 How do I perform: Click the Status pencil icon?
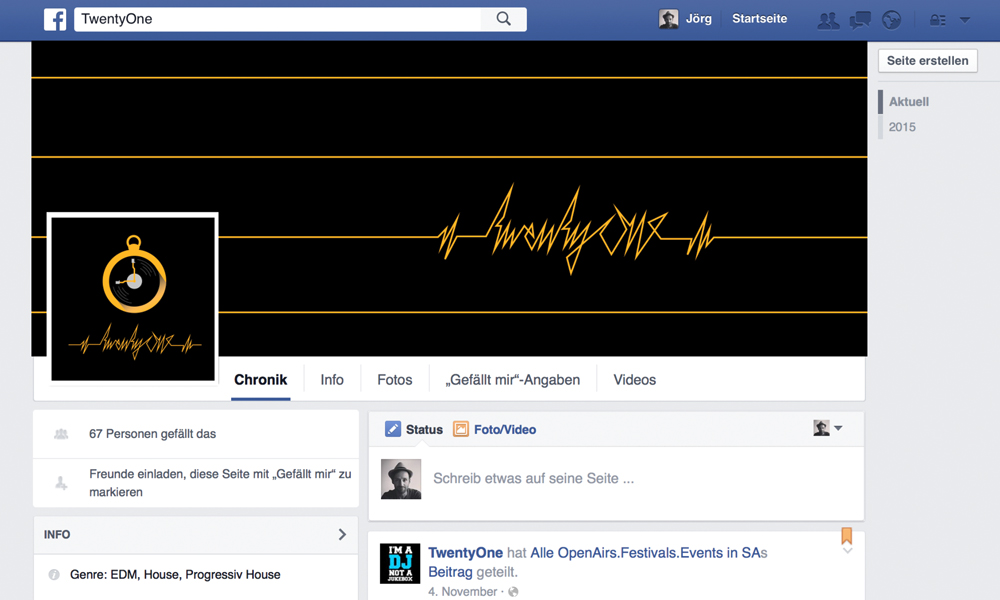(x=393, y=429)
